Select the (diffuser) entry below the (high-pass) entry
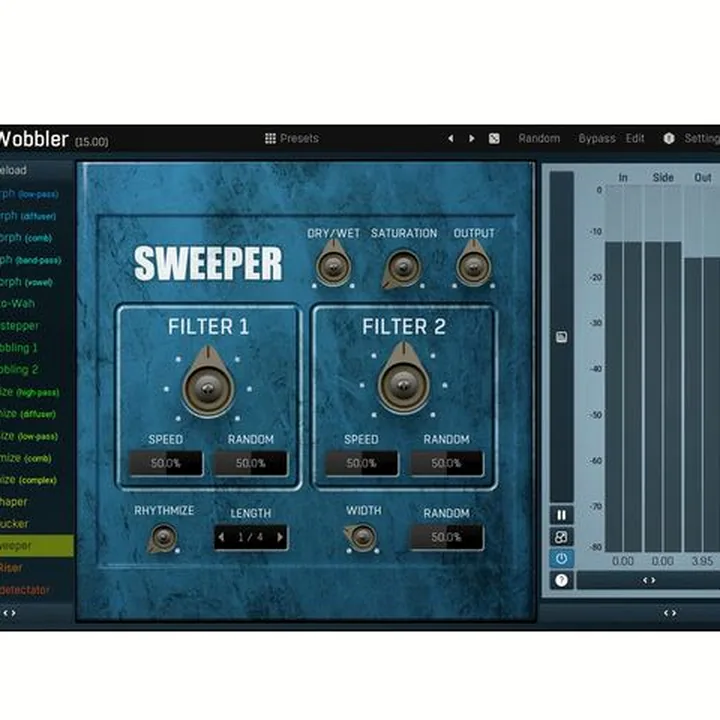The width and height of the screenshot is (720, 720). tap(37, 414)
